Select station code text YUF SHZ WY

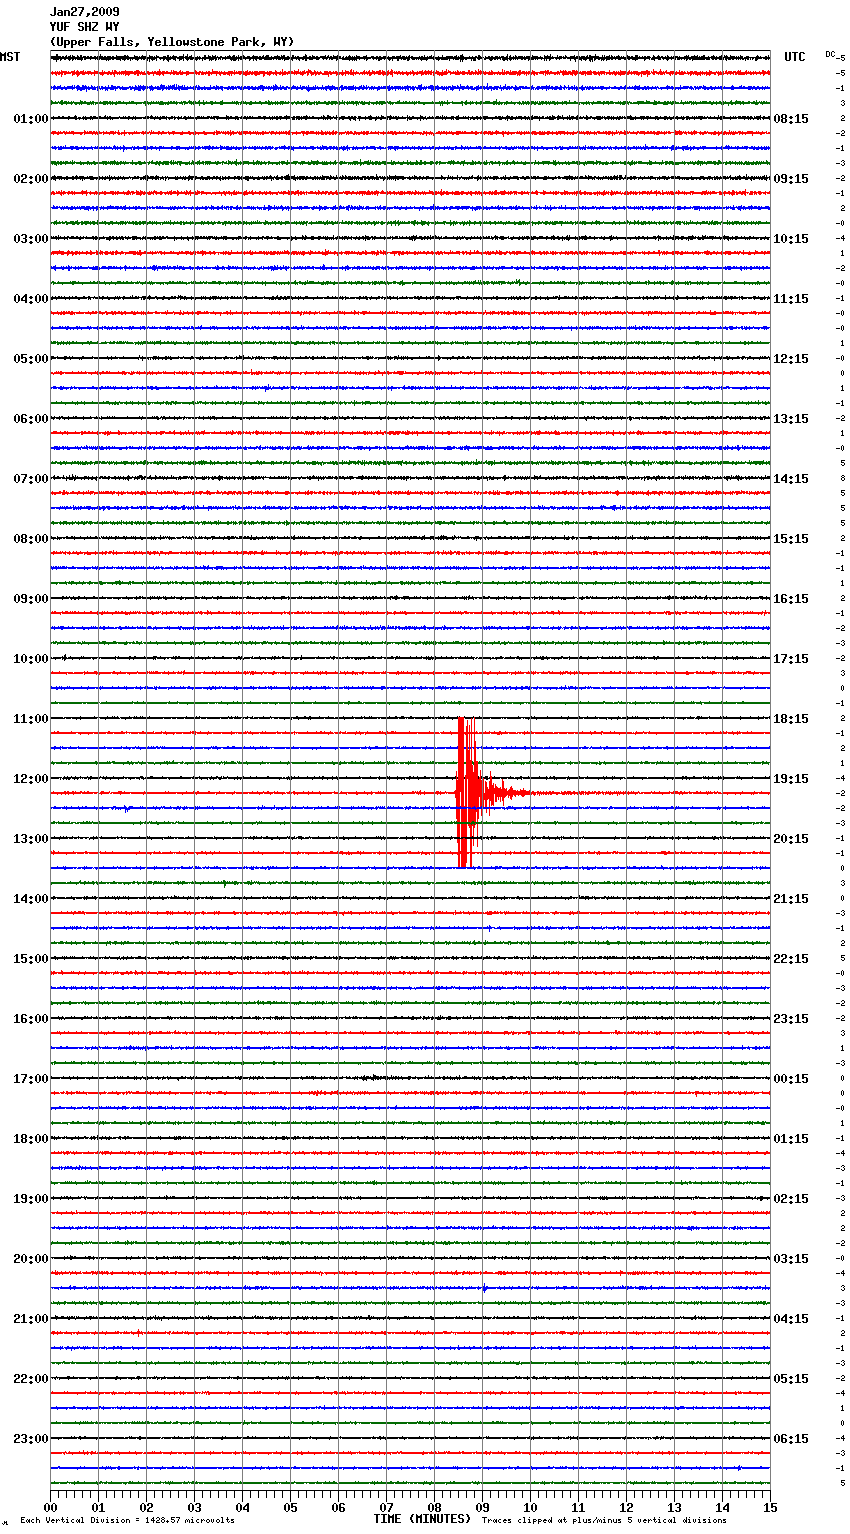[x=84, y=27]
